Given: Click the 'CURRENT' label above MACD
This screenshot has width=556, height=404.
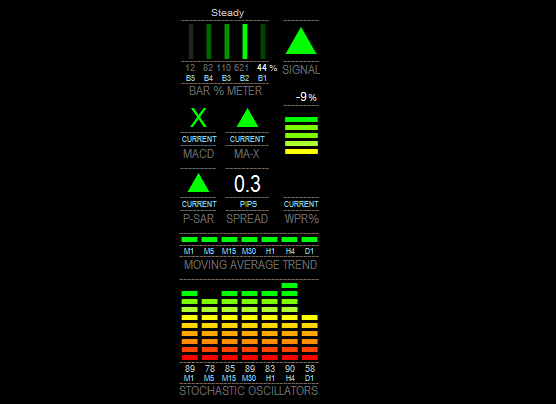Looking at the screenshot, I should 199,139.
